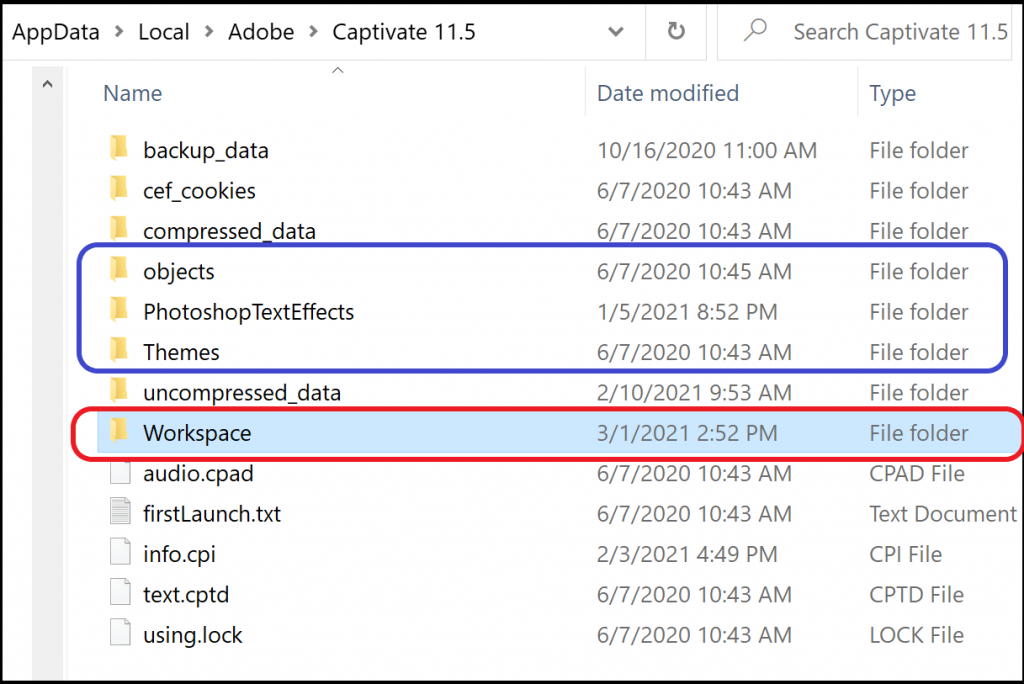Navigate to Adobe in breadcrumb path

[261, 32]
